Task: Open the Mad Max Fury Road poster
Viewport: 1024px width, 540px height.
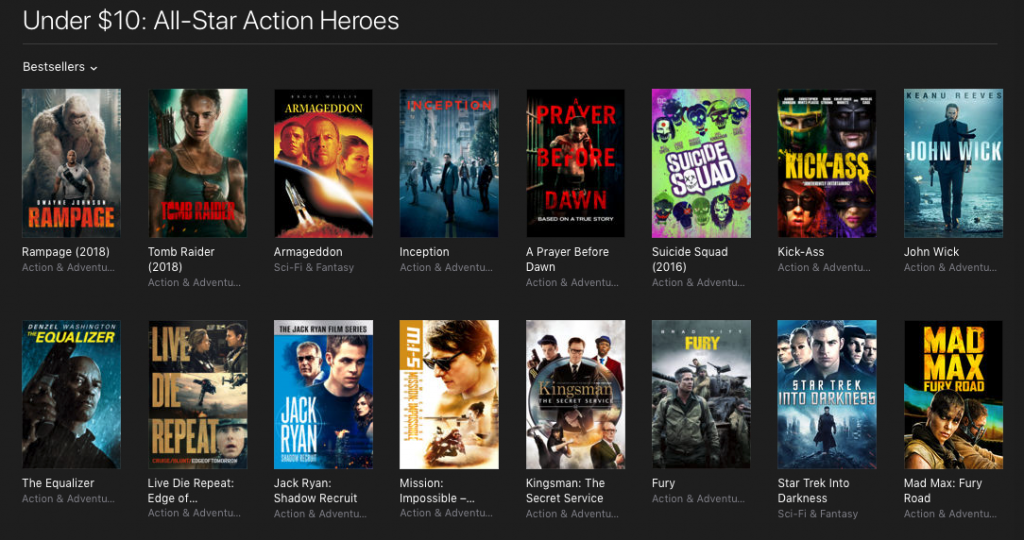Action: [953, 394]
